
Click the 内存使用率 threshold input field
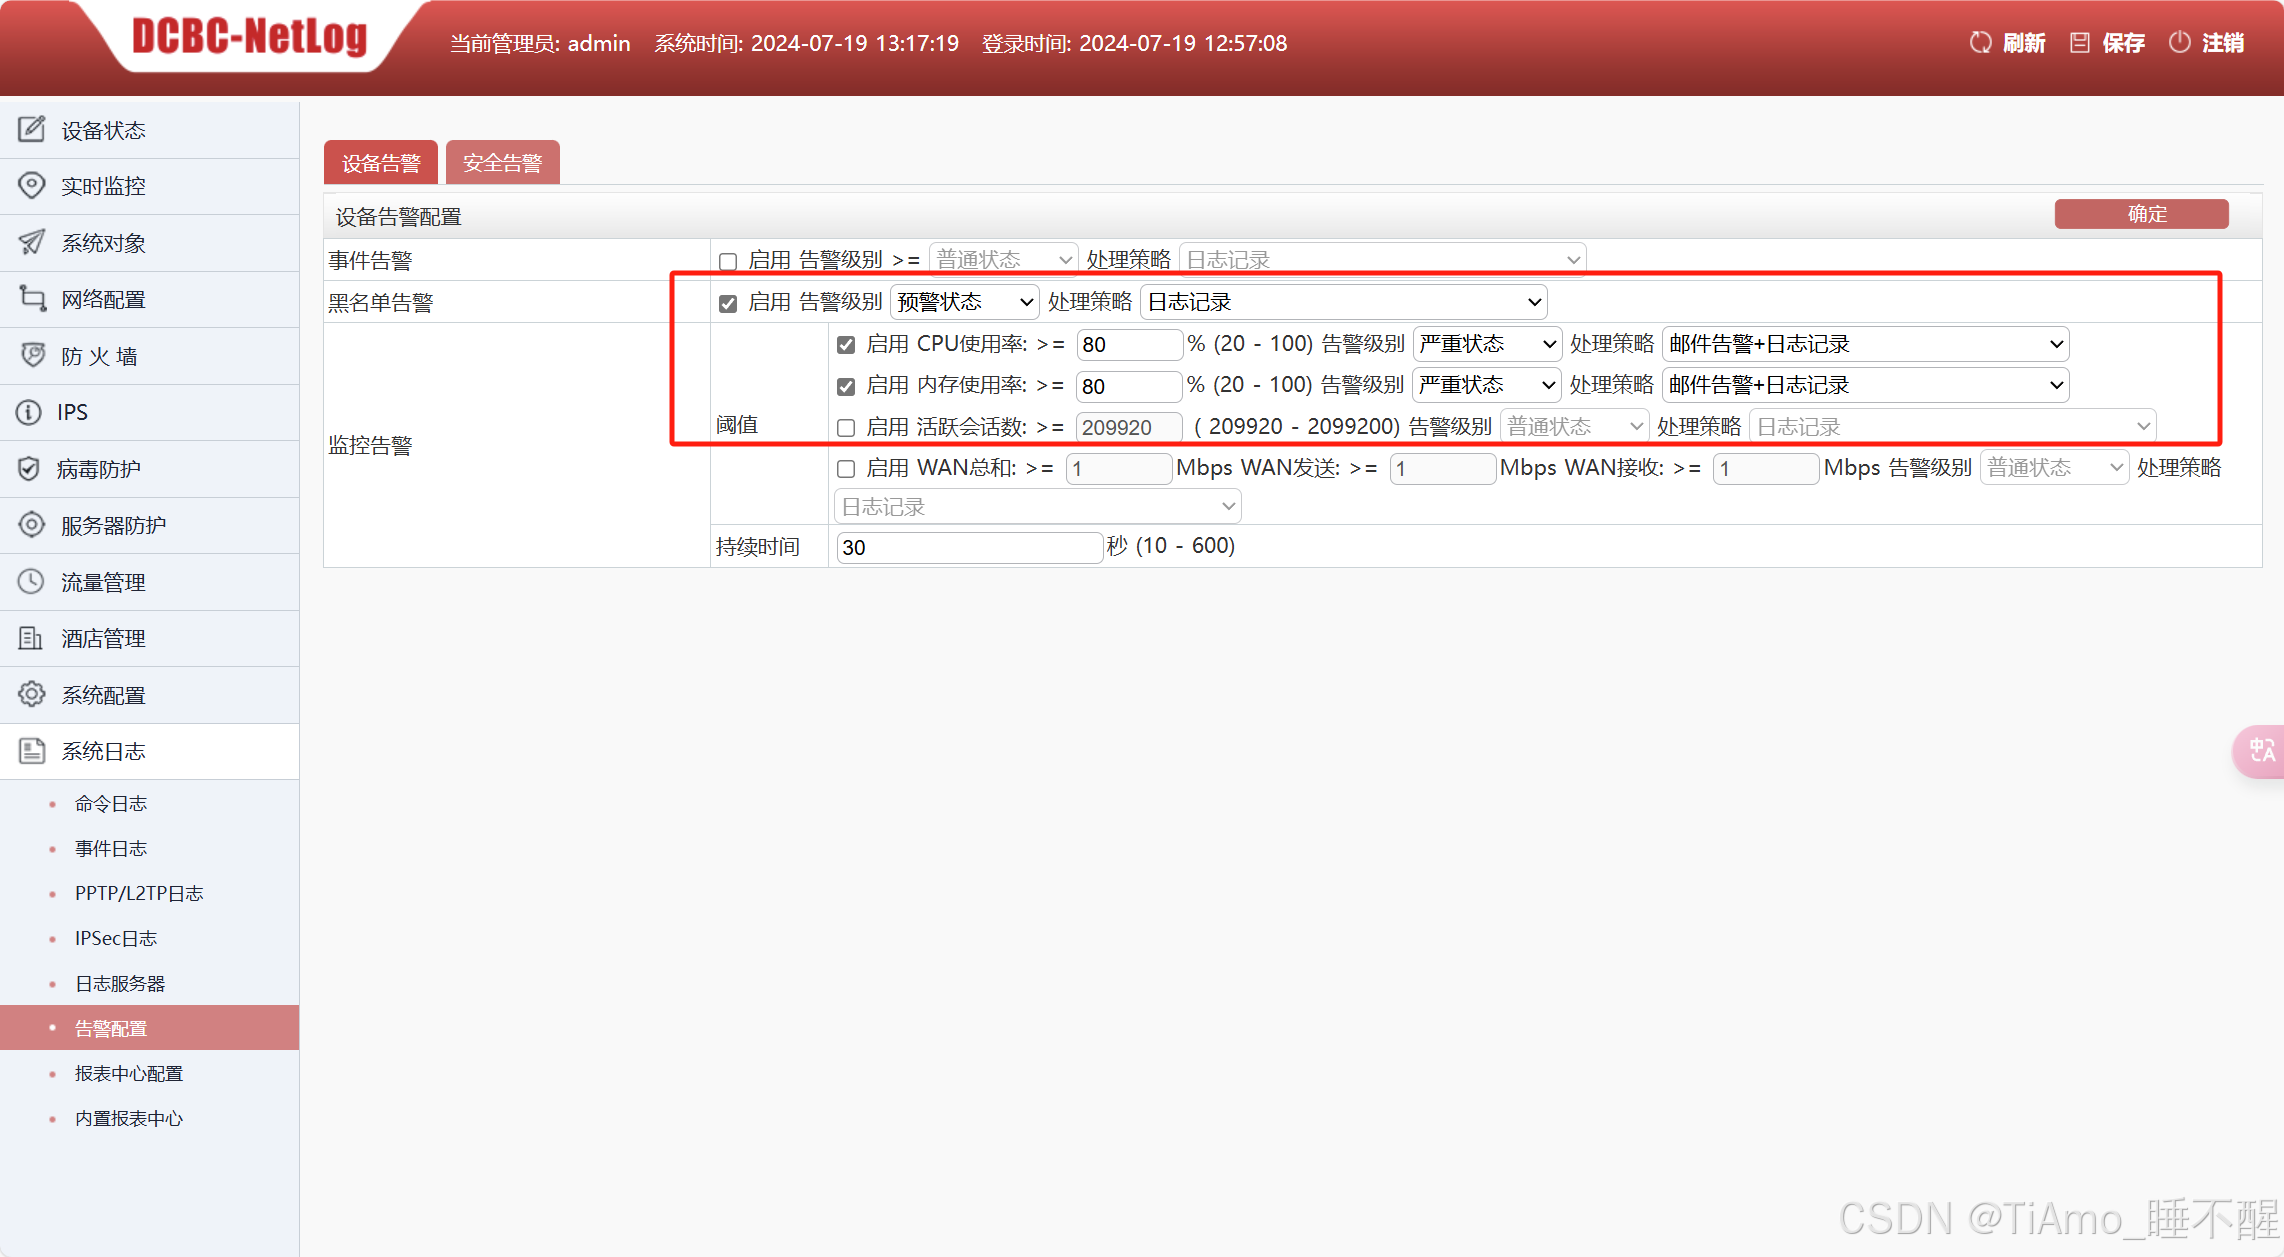[1130, 386]
